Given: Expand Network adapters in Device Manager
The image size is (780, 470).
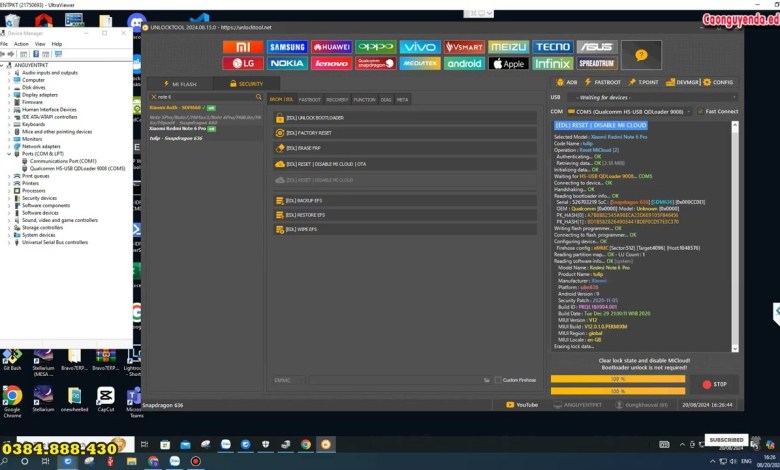Looking at the screenshot, I should [9, 147].
